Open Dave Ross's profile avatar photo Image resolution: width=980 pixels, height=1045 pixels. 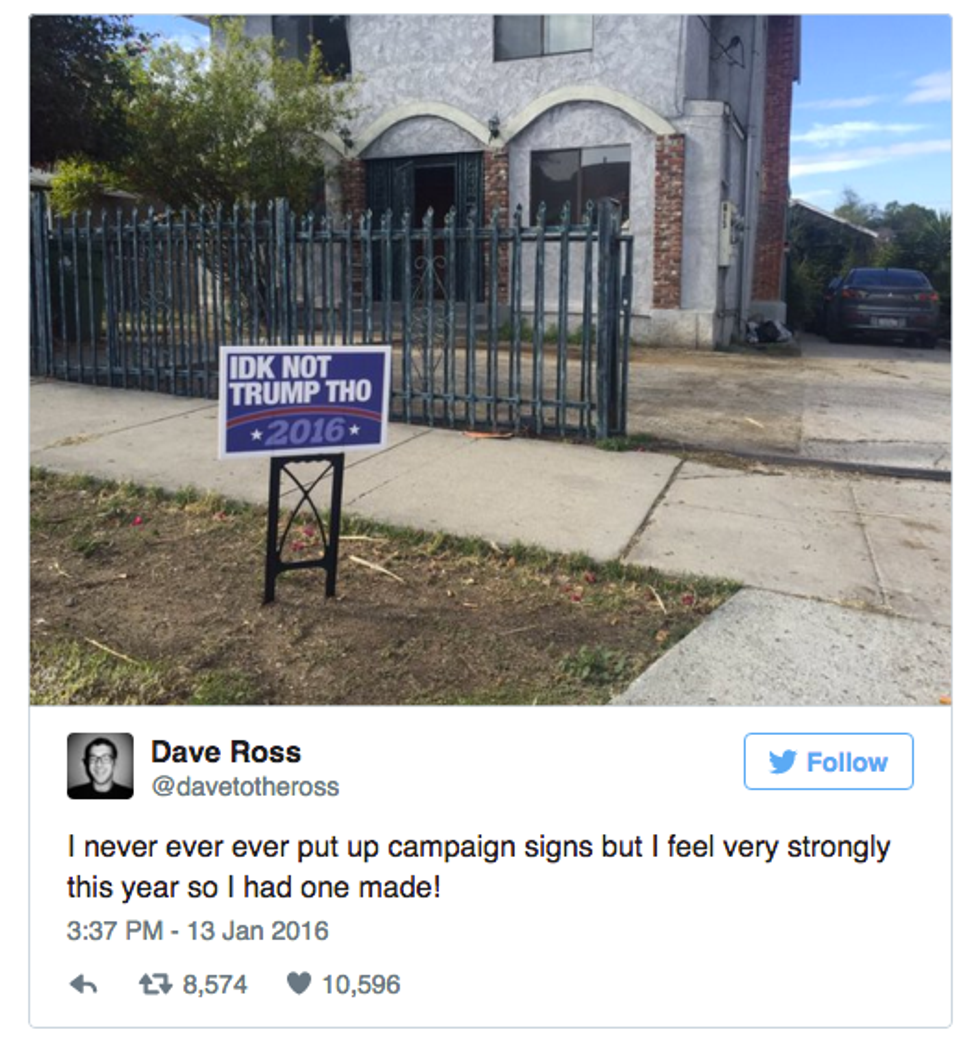tap(100, 766)
